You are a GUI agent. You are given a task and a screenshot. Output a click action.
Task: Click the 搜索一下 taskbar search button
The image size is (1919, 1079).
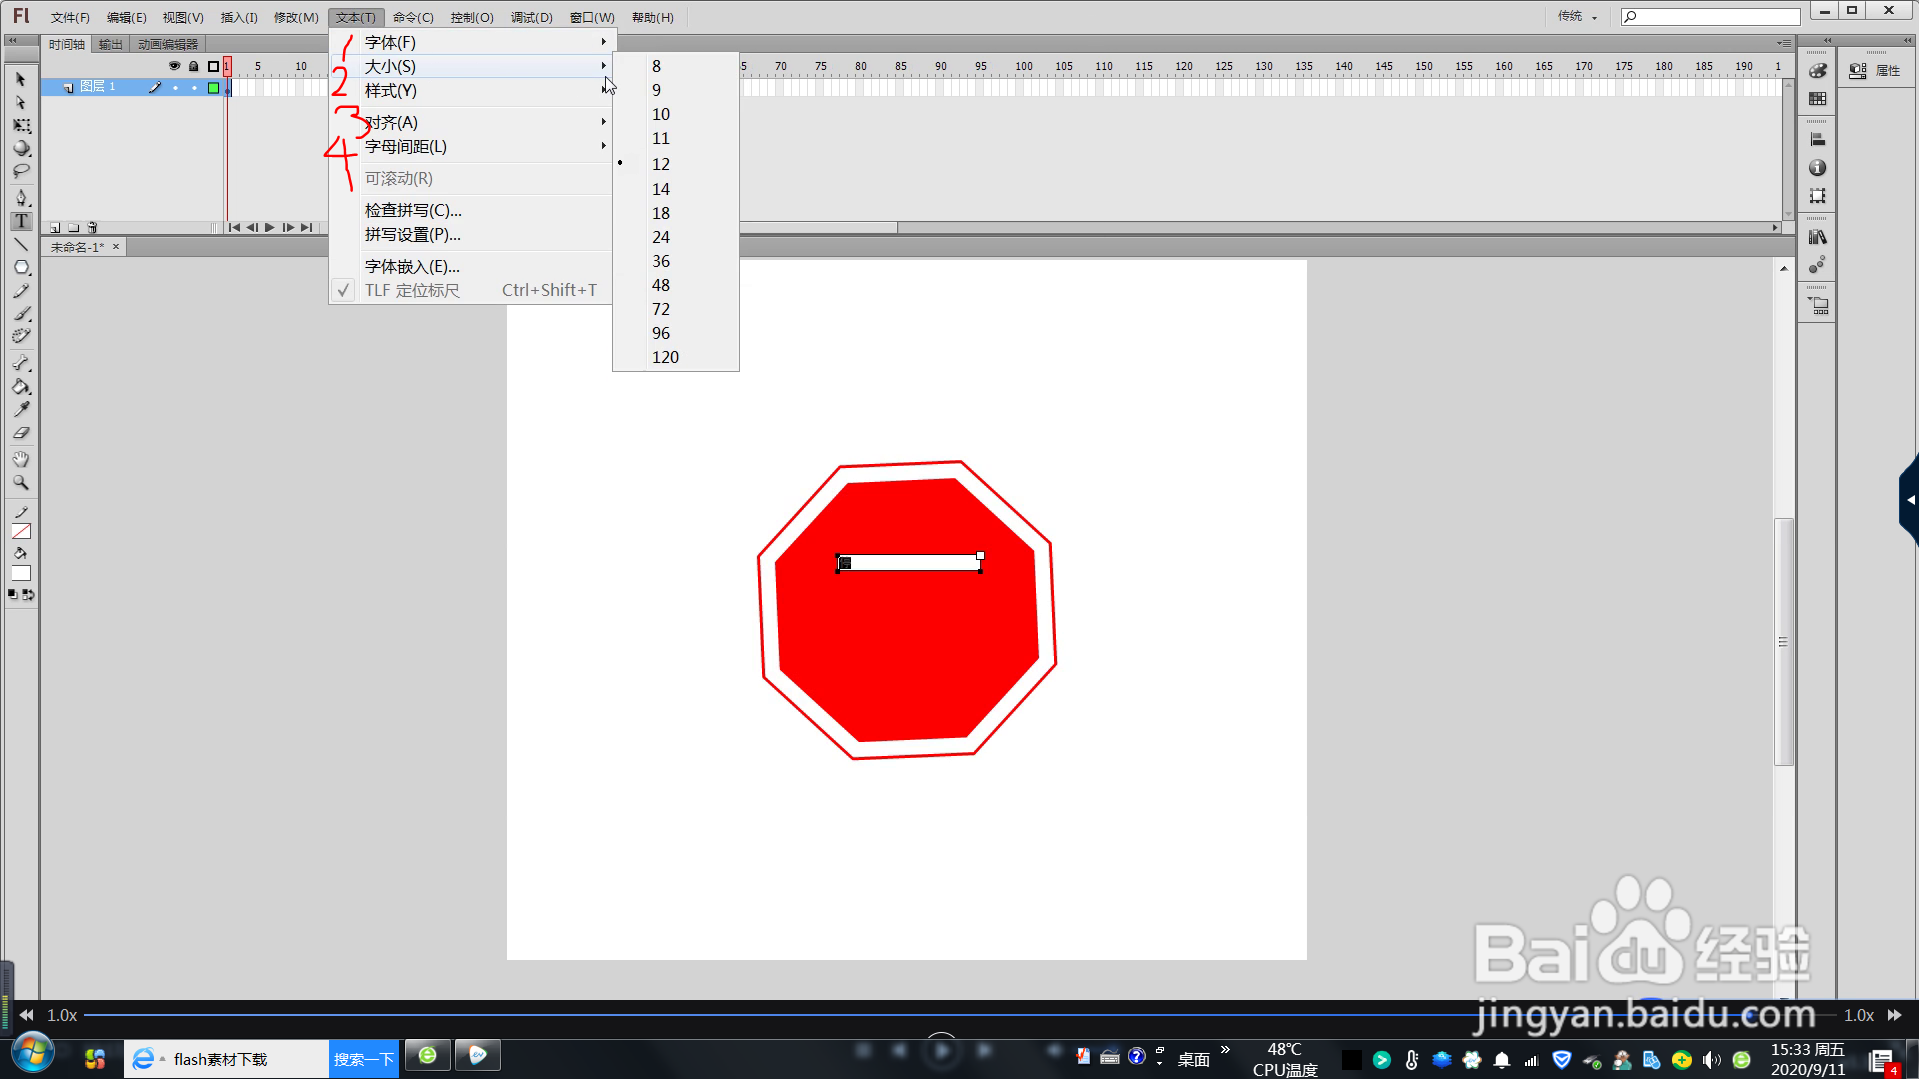(363, 1057)
